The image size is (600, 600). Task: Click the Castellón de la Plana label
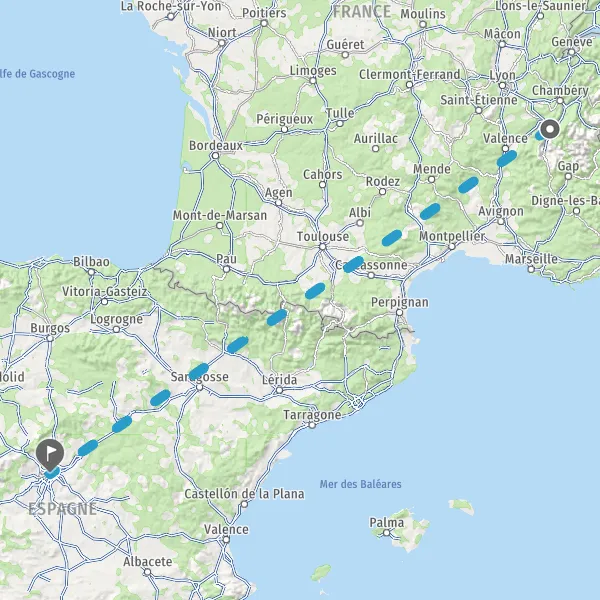click(244, 494)
